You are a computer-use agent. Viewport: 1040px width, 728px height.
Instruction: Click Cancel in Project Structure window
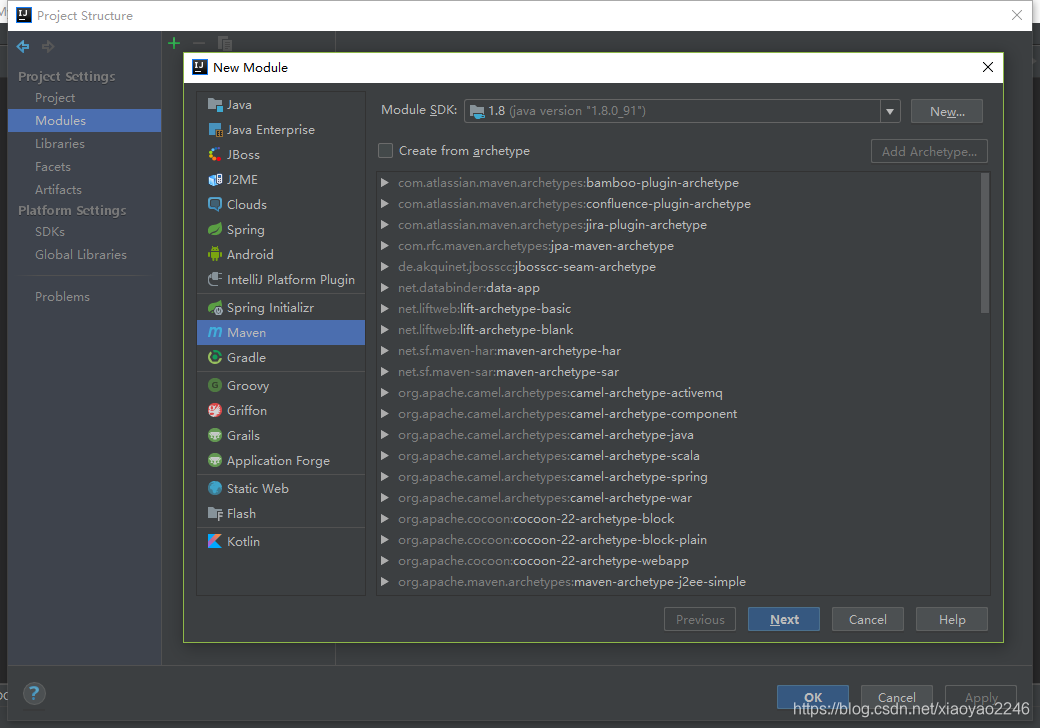click(897, 697)
